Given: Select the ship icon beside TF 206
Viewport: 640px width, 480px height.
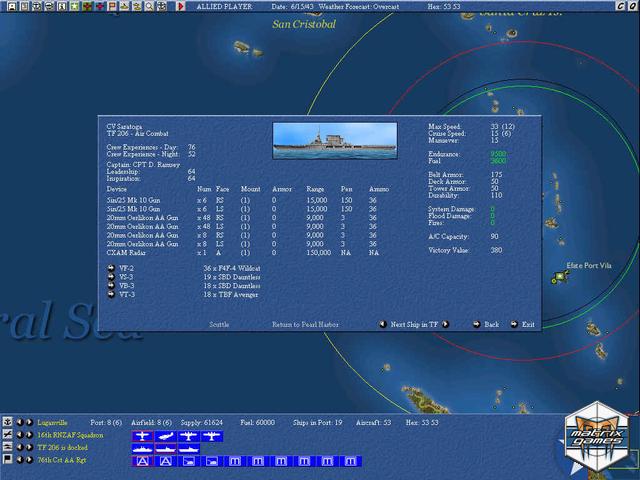Looking at the screenshot, I should (8, 447).
